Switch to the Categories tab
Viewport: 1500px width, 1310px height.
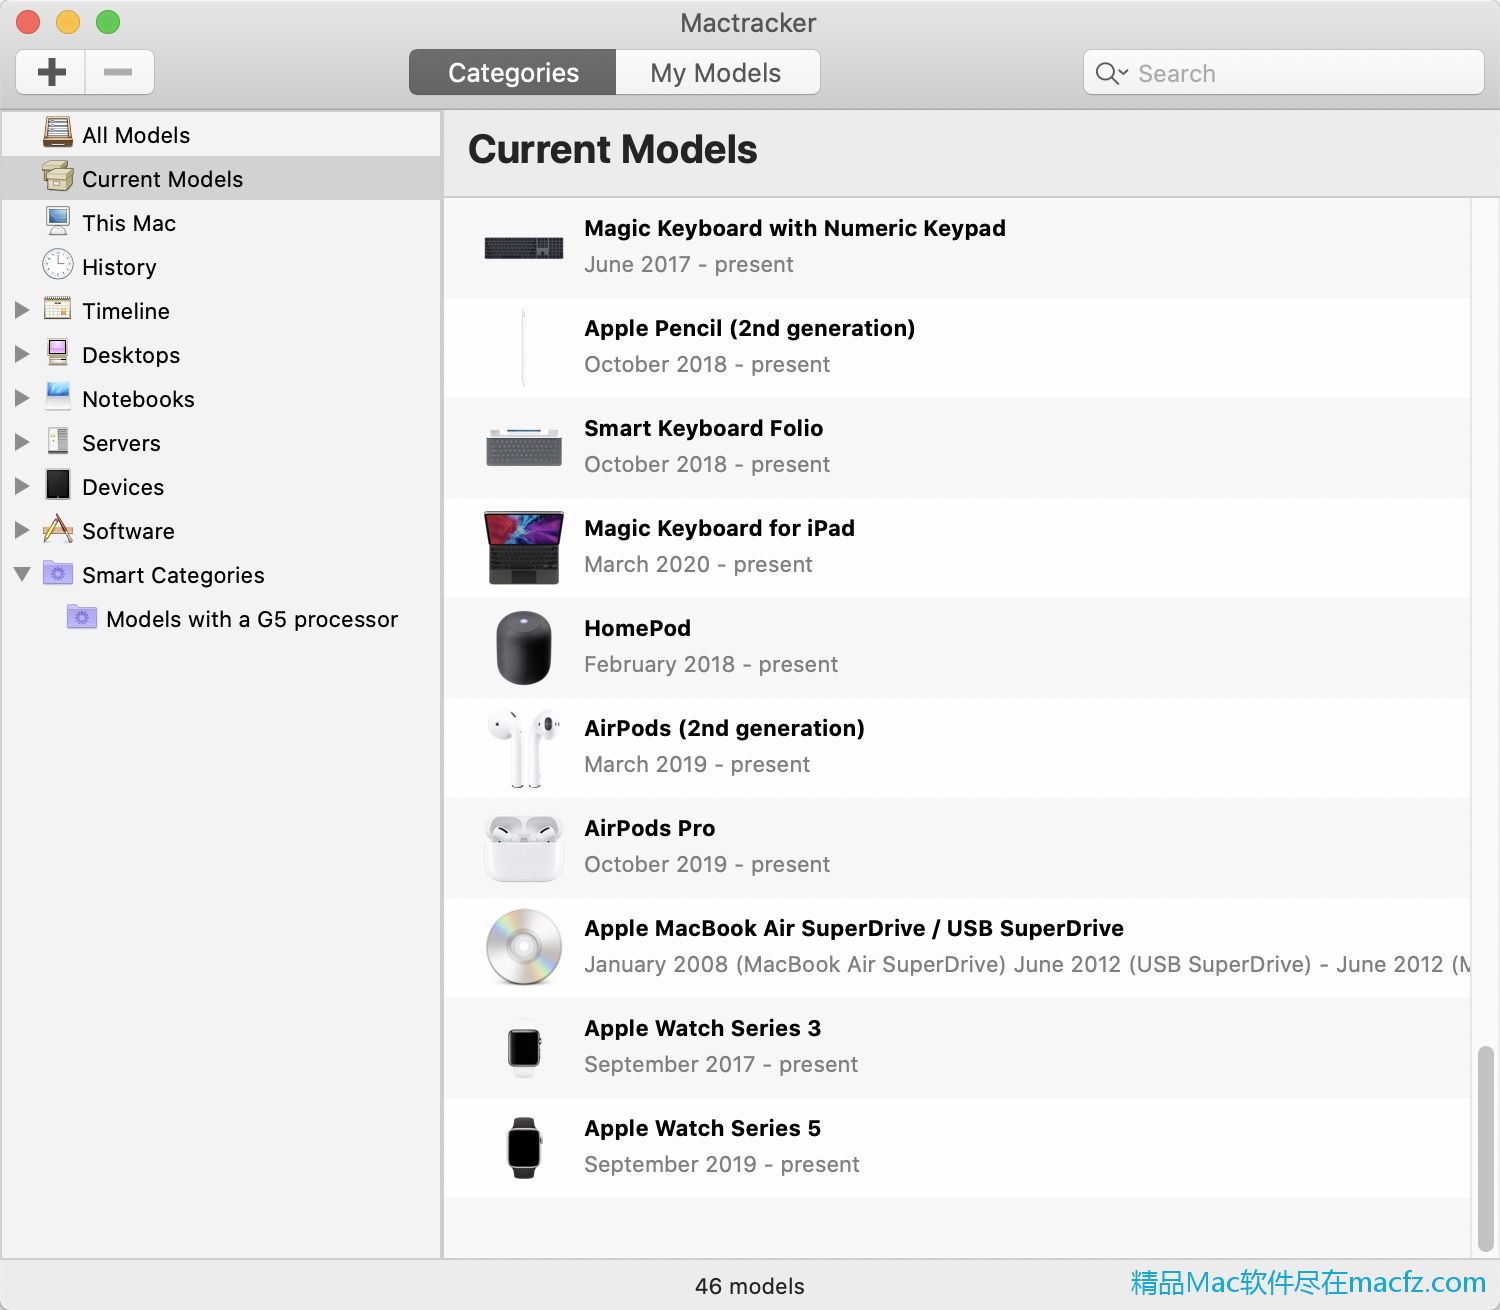pos(513,73)
